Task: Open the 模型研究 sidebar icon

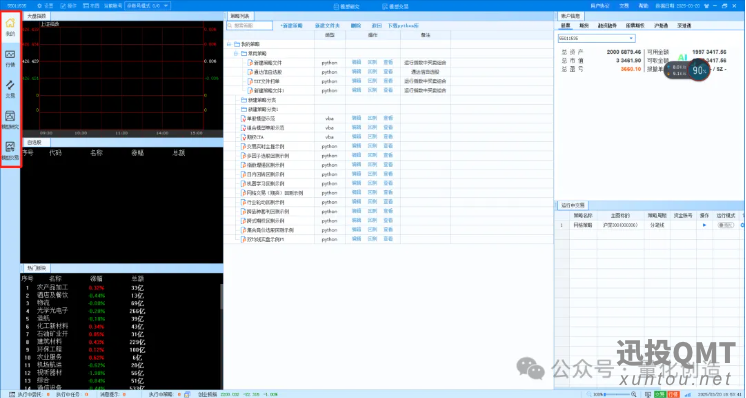Action: point(10,120)
